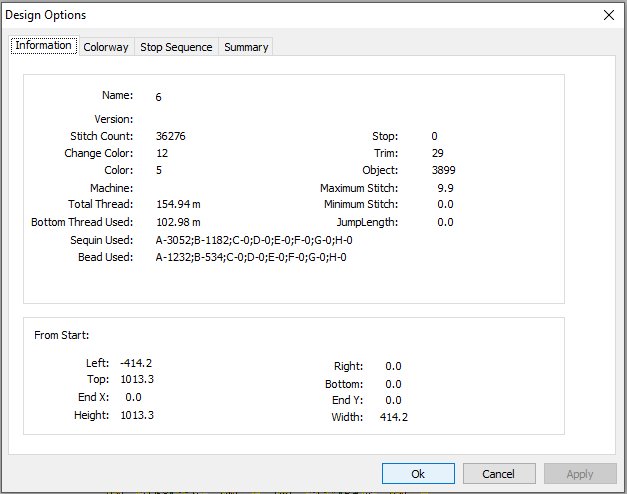Close the Design Options dialog
Viewport: 627px width, 494px height.
pos(609,15)
